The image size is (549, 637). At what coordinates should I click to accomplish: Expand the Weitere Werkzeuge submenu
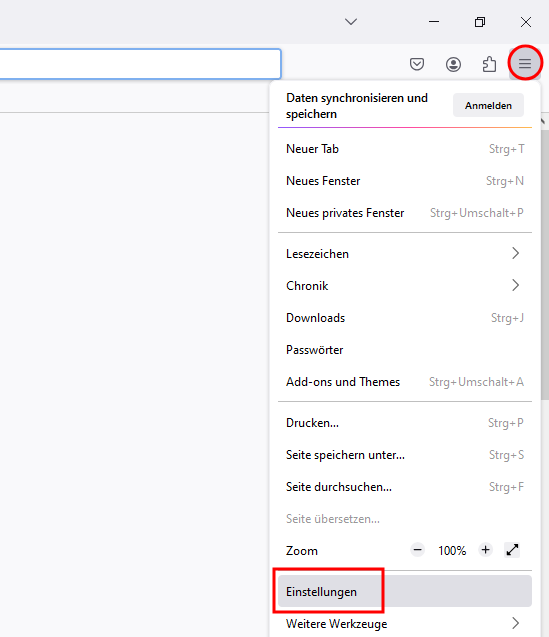[405, 623]
